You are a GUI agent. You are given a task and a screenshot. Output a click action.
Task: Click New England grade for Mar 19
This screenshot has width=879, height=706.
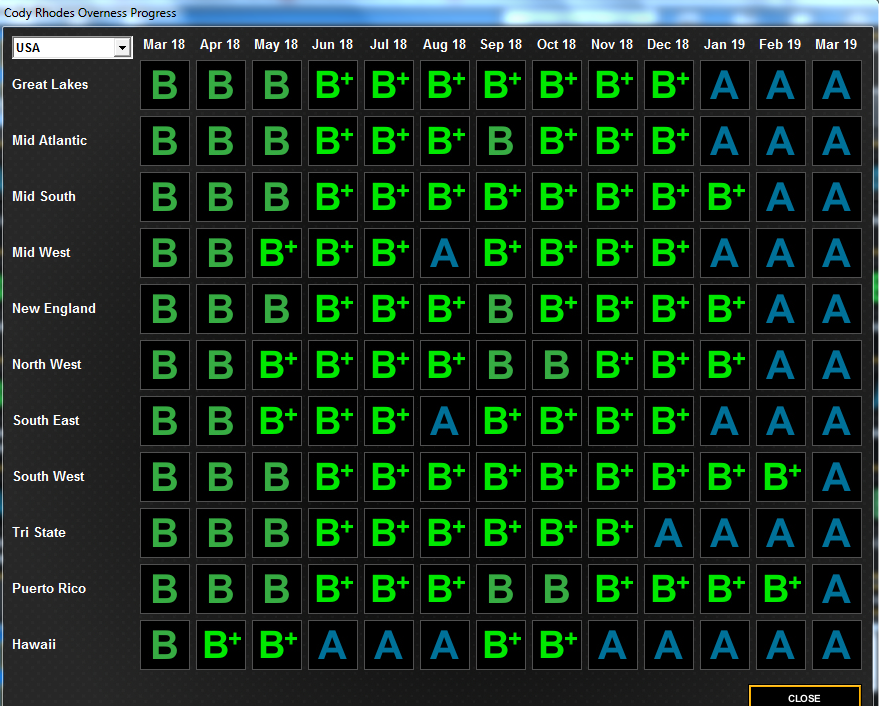click(837, 309)
